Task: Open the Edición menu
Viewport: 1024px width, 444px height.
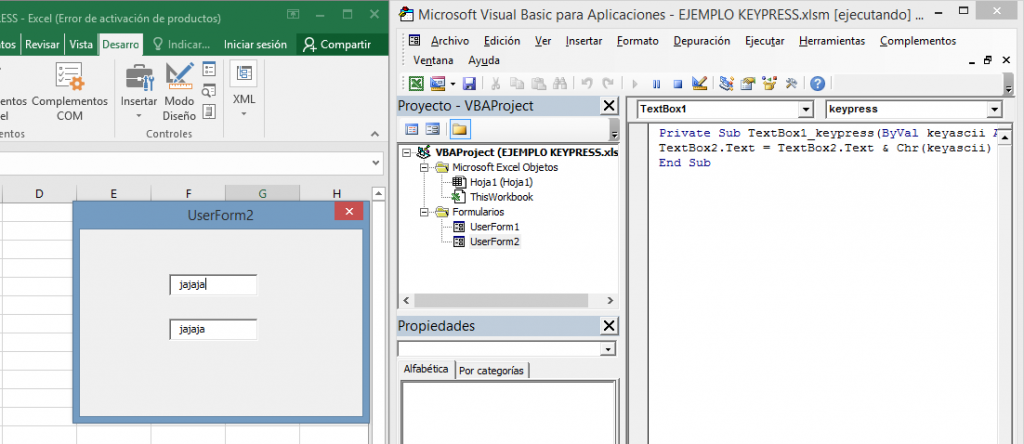Action: 502,40
